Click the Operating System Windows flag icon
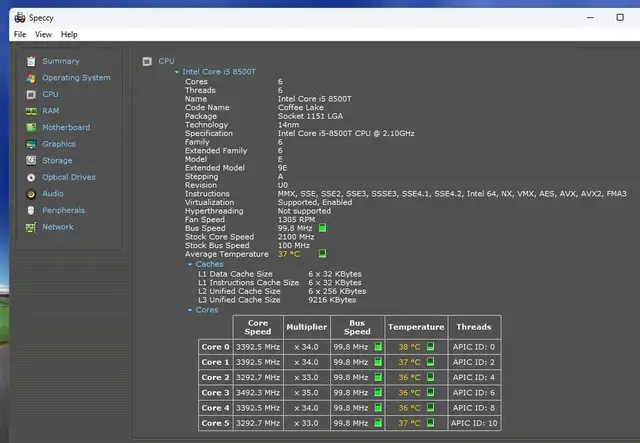This screenshot has width=640, height=443. click(31, 78)
